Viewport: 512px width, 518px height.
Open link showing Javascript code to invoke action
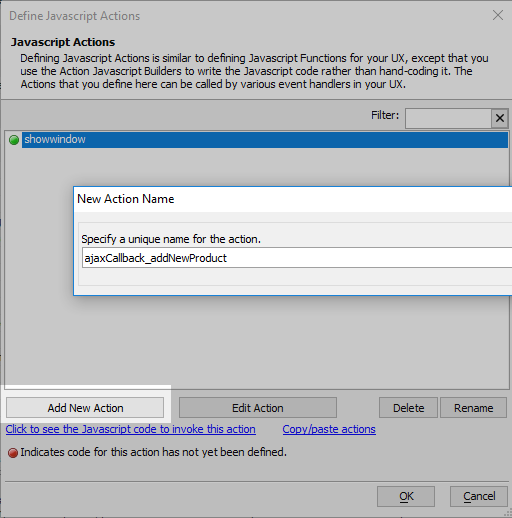pos(131,429)
